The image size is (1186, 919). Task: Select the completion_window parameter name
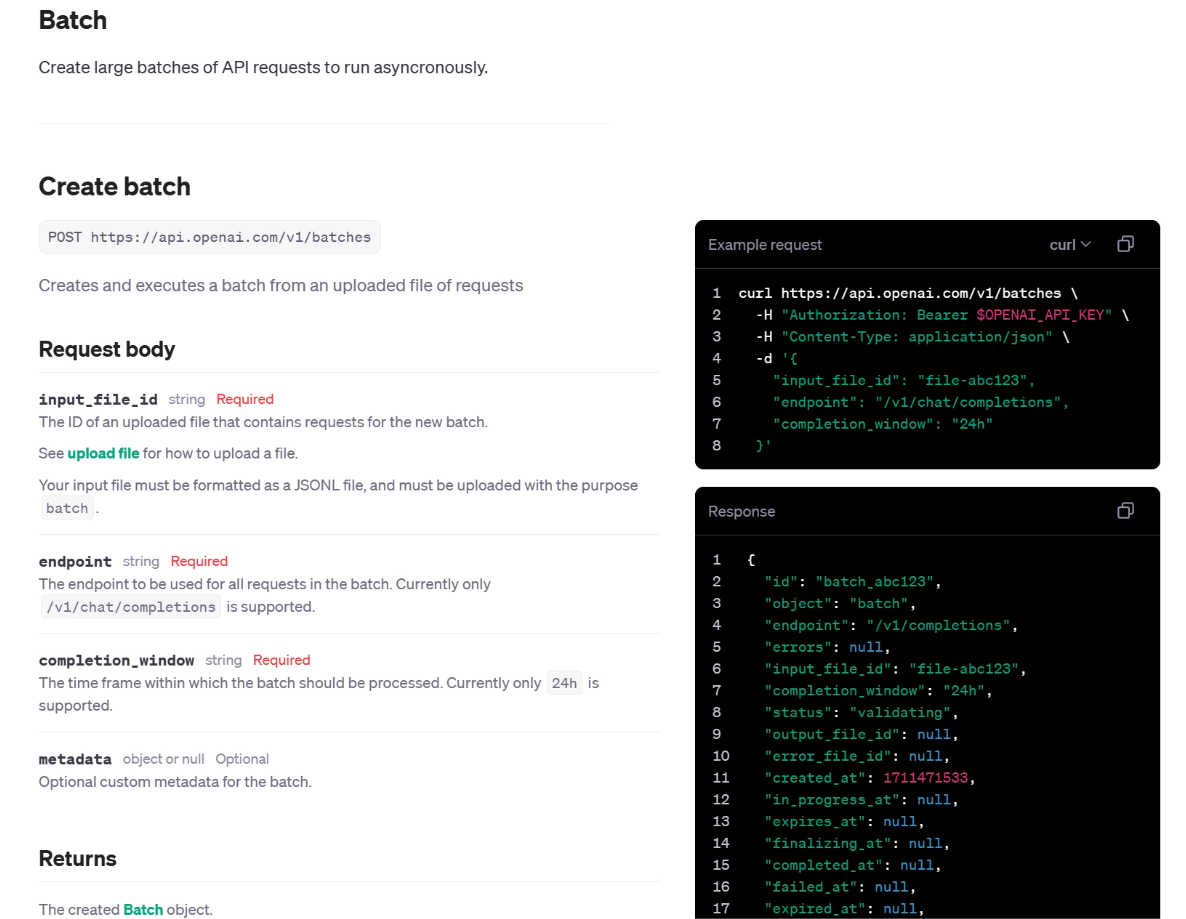tap(116, 660)
